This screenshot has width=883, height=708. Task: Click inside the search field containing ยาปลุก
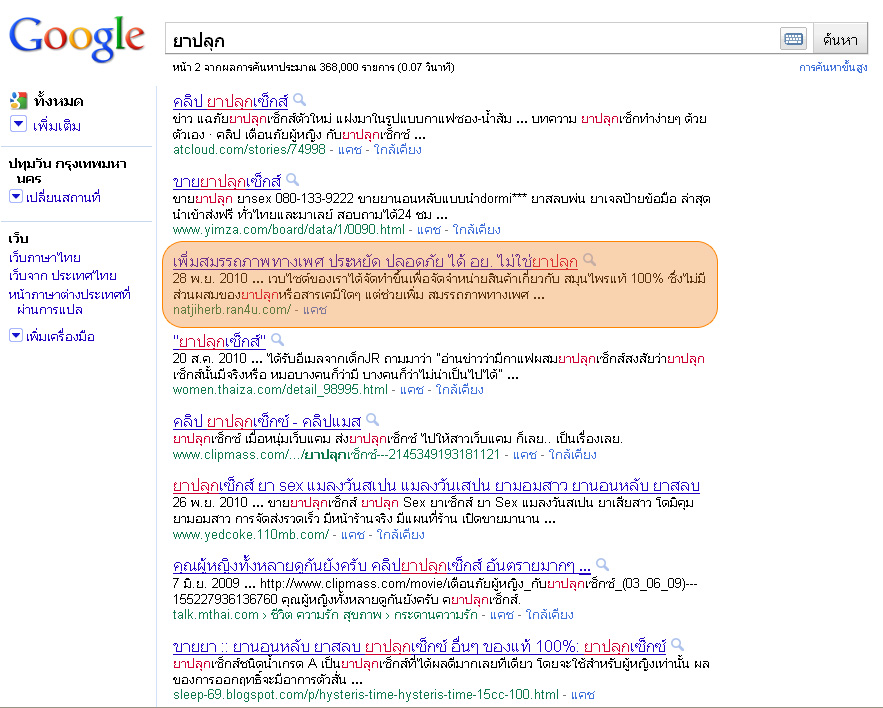point(472,39)
